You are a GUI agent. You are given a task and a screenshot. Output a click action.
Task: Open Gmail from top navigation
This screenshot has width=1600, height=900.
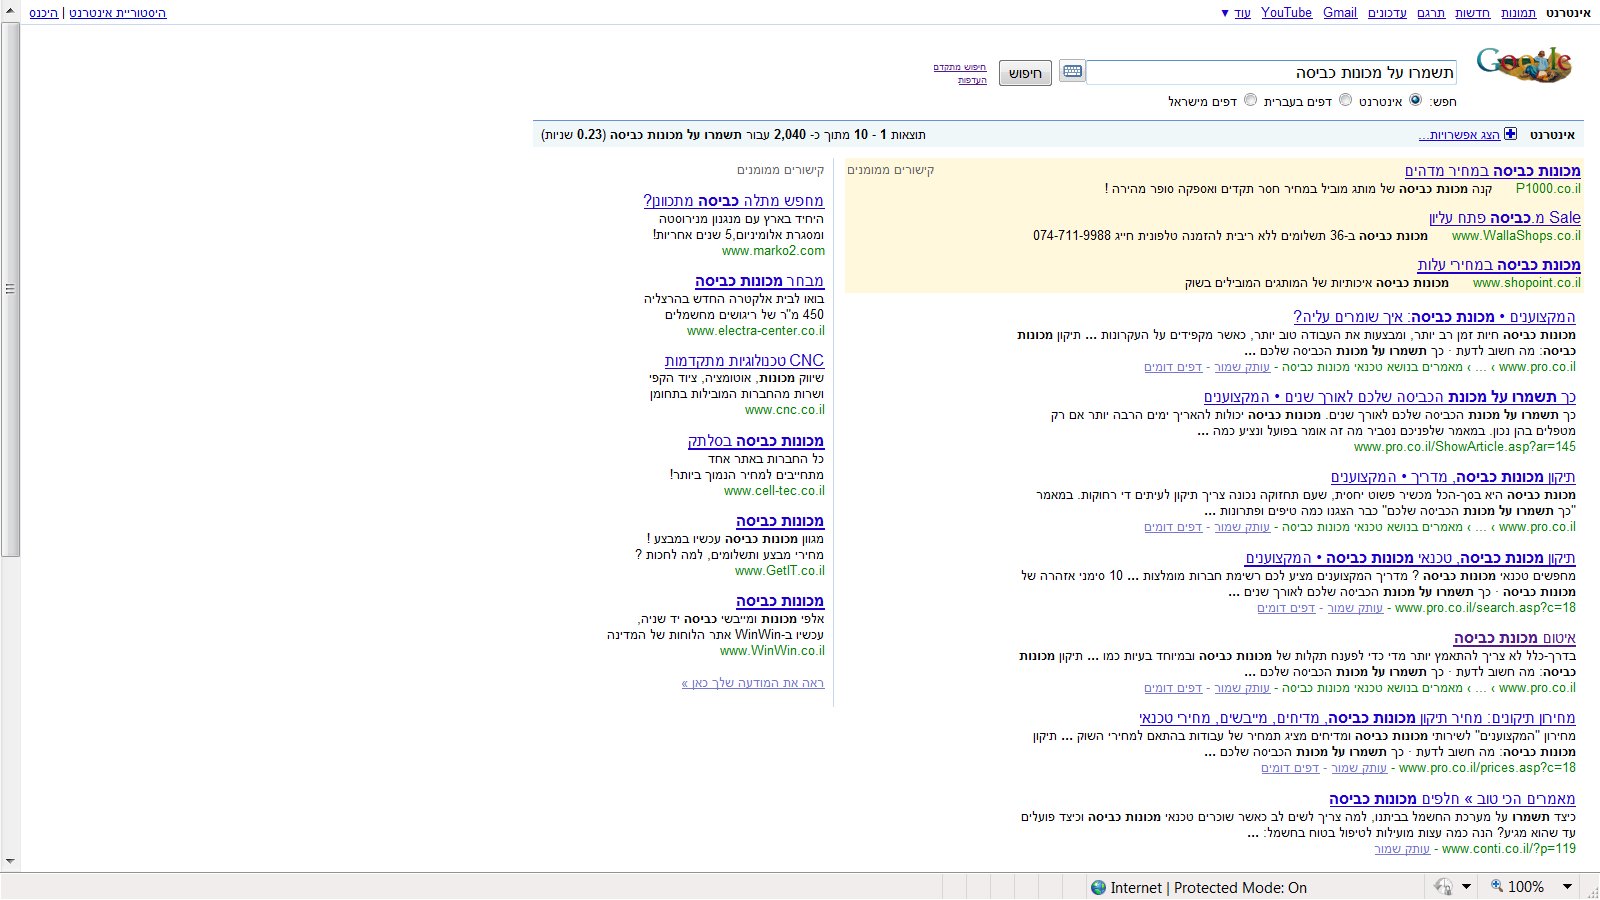pos(1340,13)
